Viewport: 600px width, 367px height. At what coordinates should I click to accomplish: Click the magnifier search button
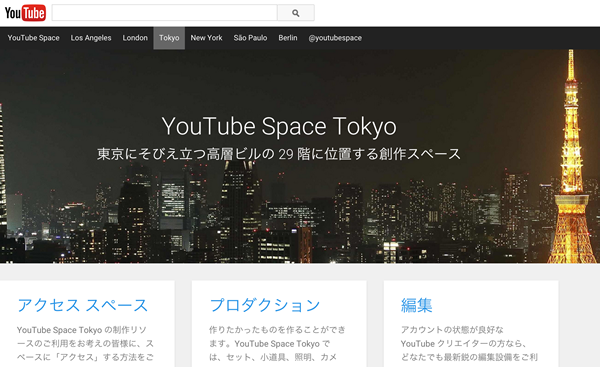point(296,13)
